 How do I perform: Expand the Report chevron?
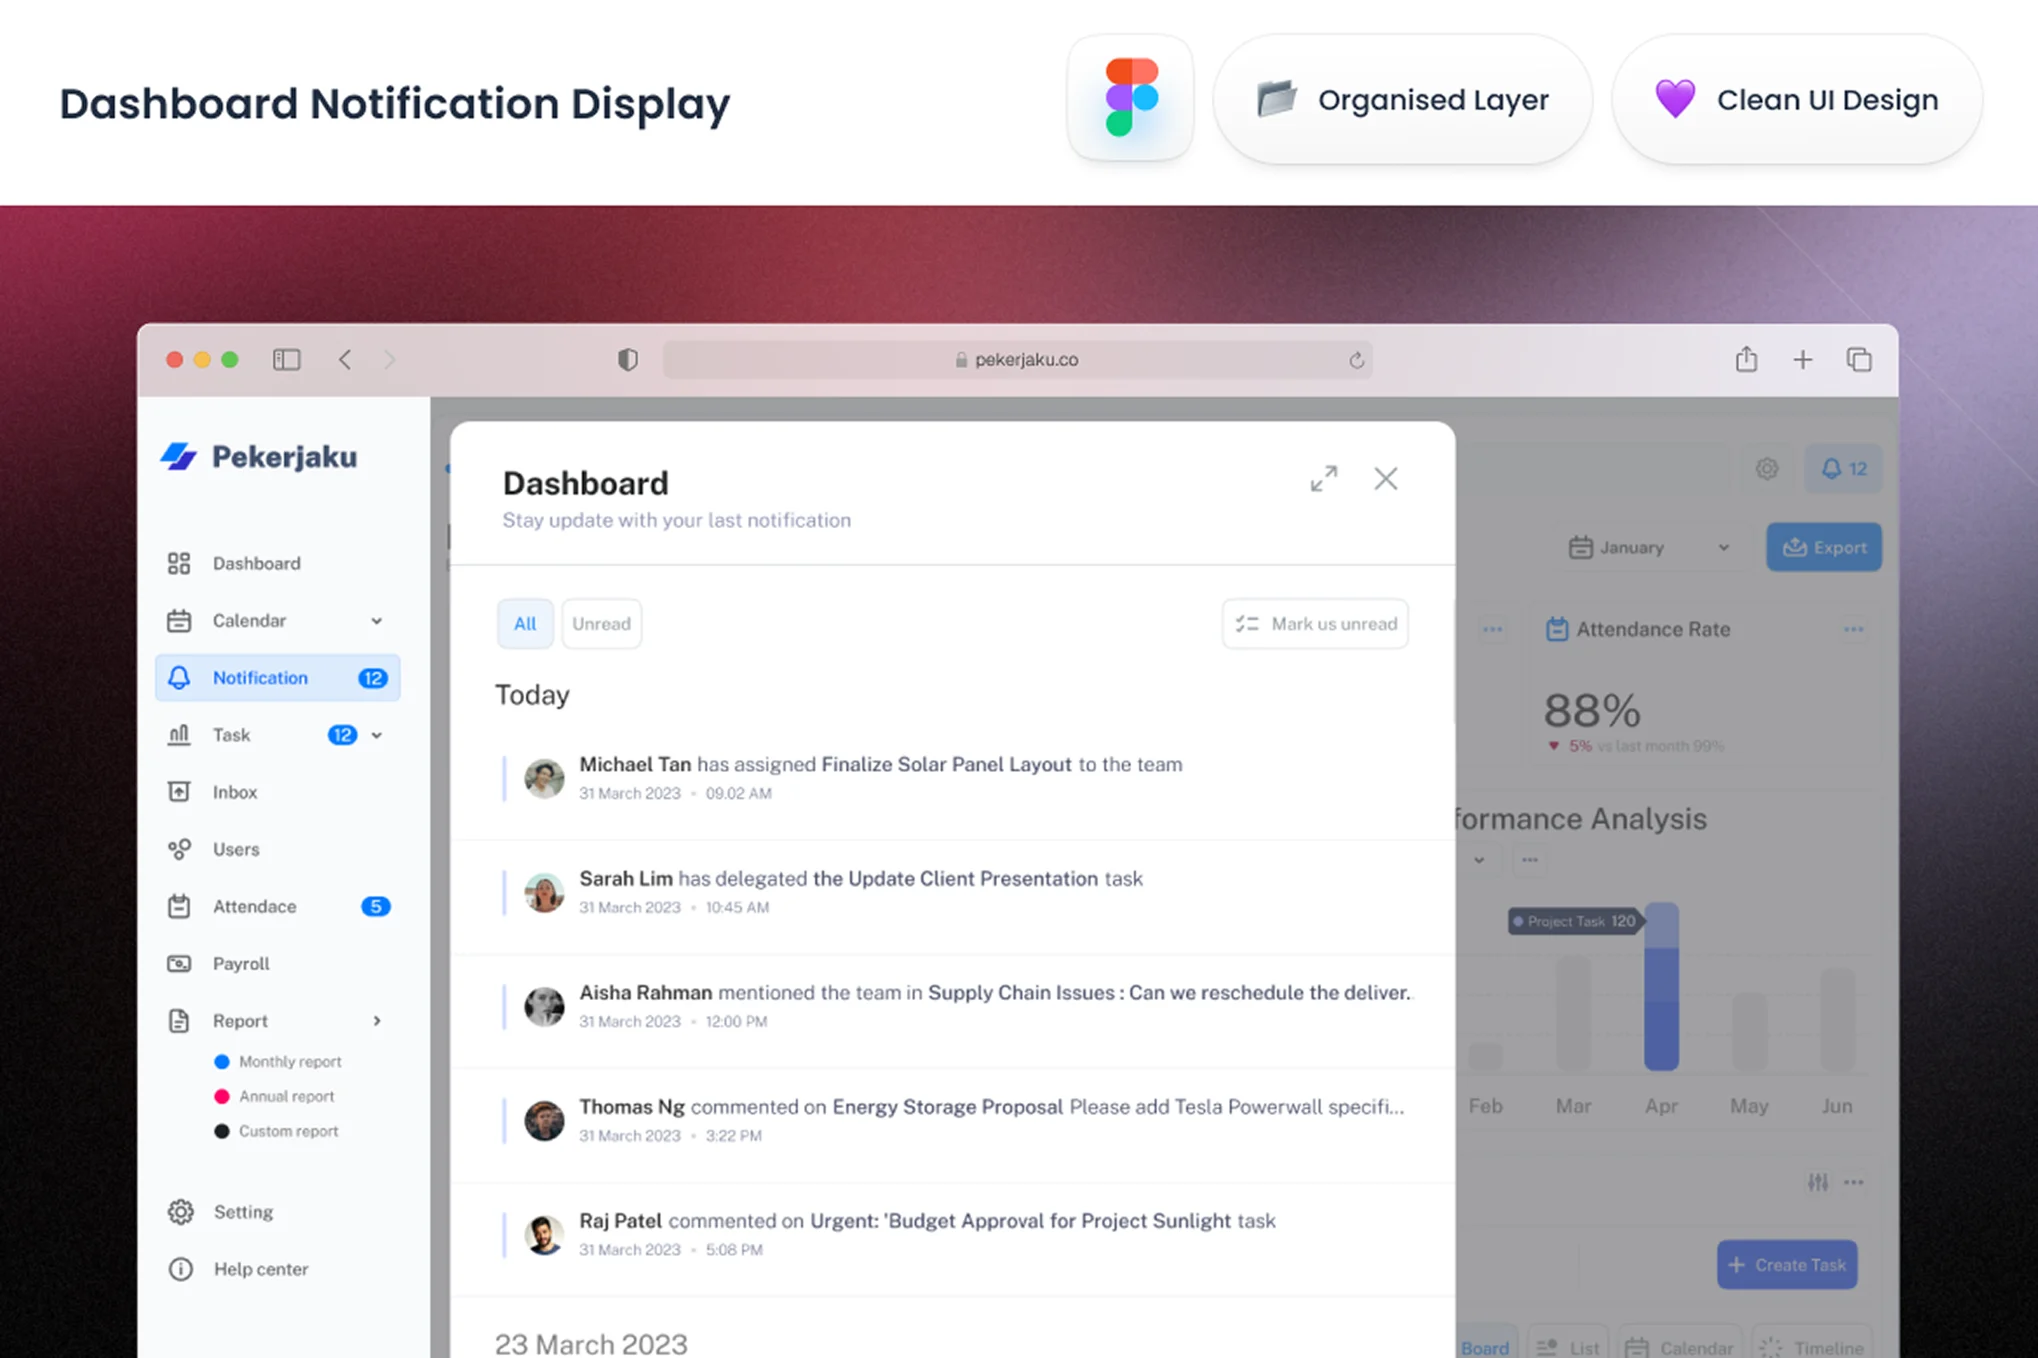tap(377, 1021)
